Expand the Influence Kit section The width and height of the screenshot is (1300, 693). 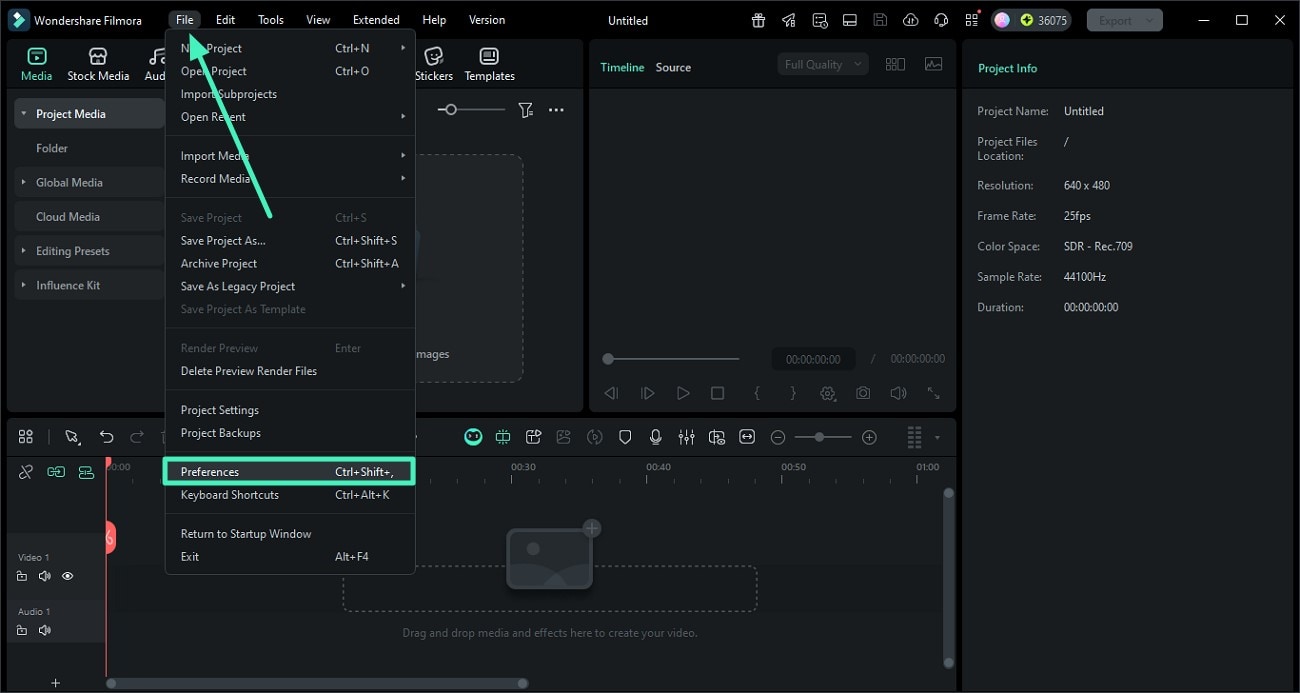(24, 285)
